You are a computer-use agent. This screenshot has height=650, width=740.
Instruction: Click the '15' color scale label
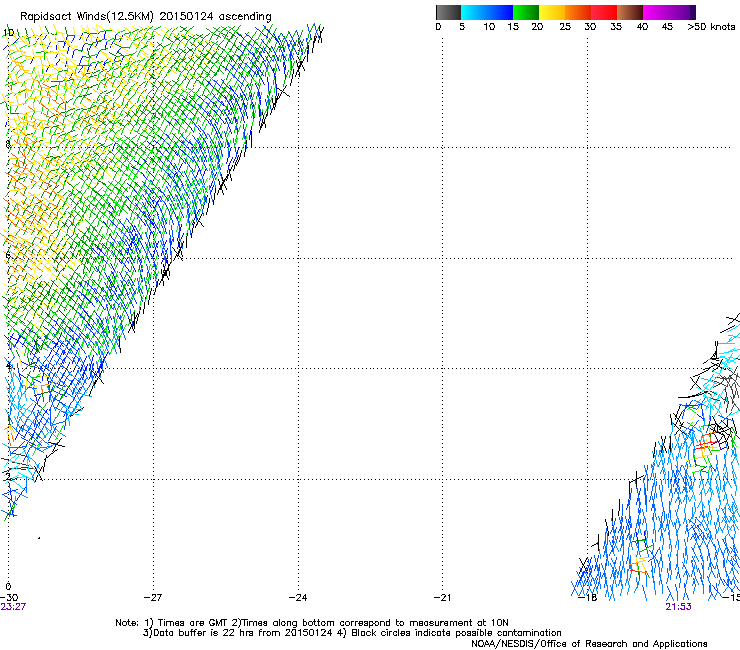(x=513, y=26)
